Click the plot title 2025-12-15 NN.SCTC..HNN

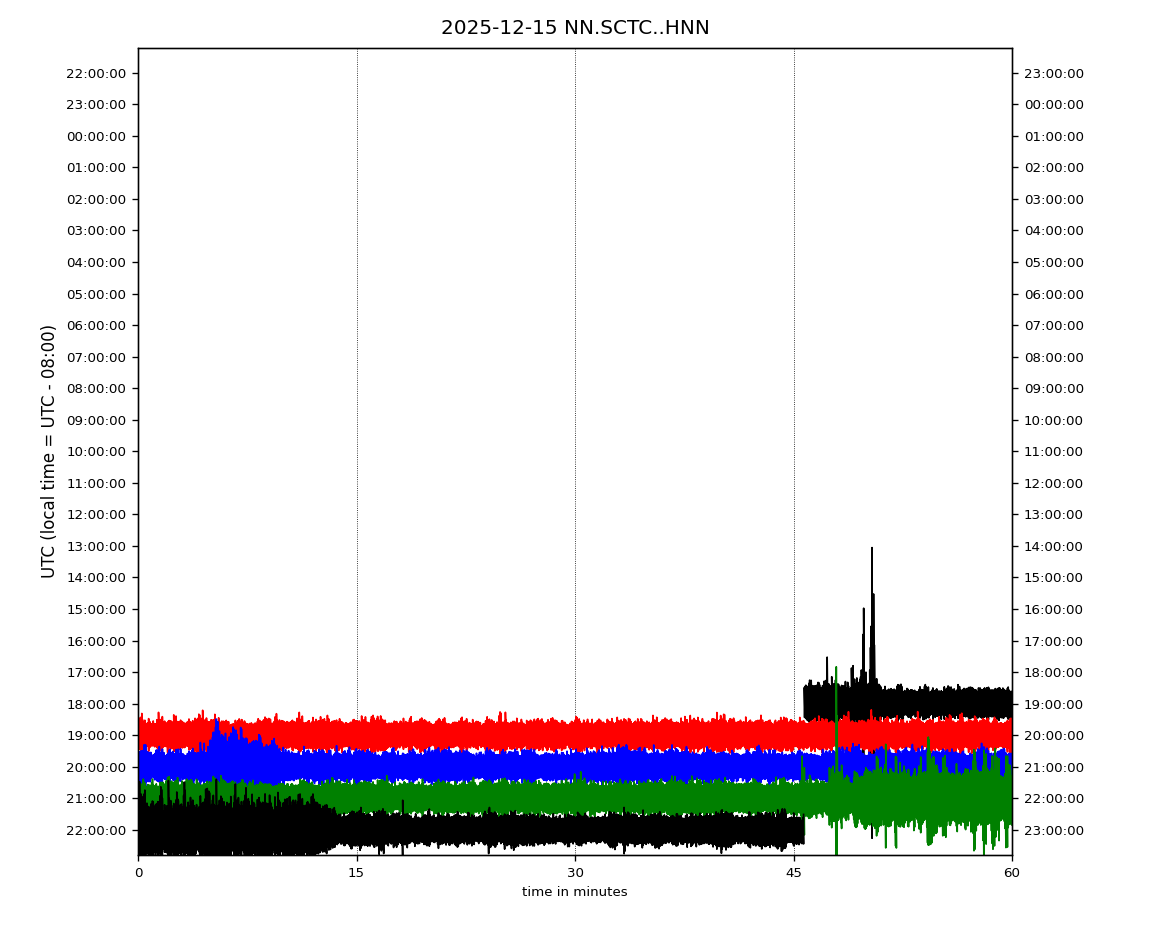click(x=575, y=28)
